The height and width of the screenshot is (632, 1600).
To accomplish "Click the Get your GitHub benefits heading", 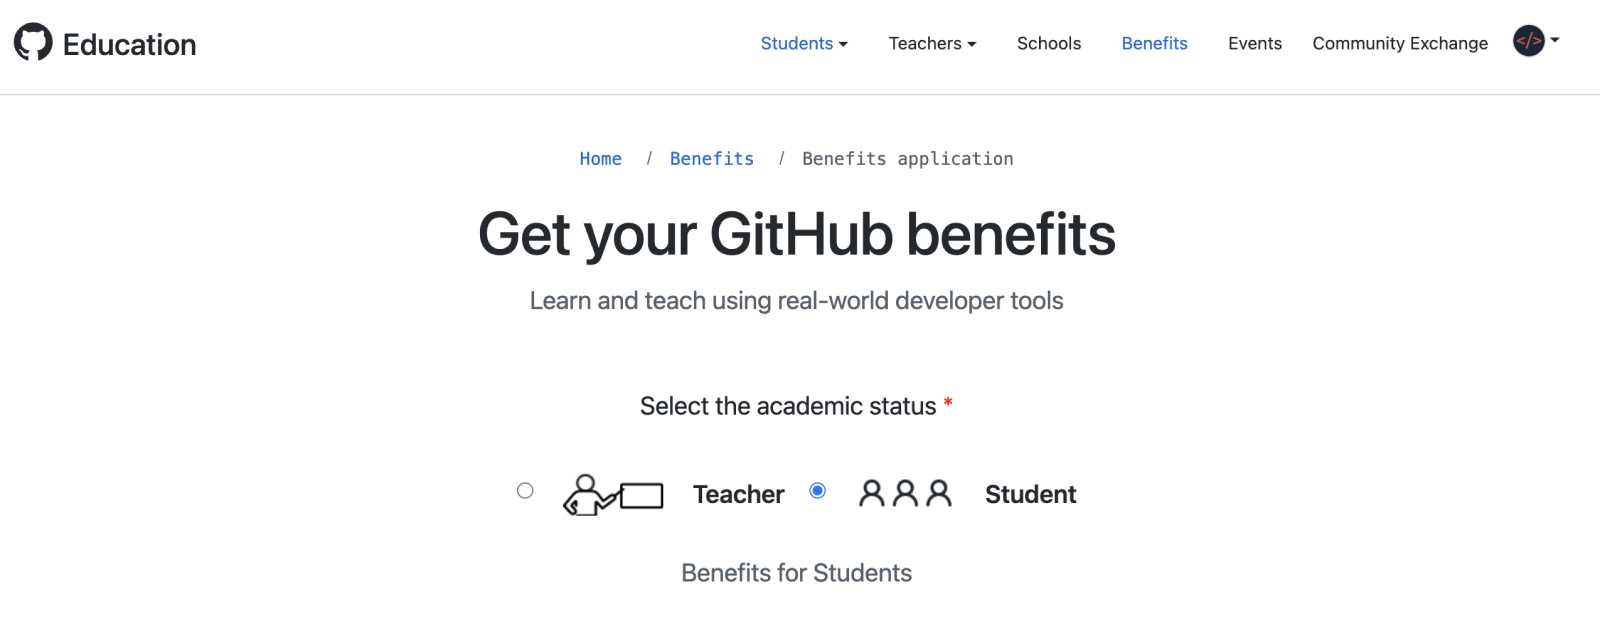I will tap(796, 234).
